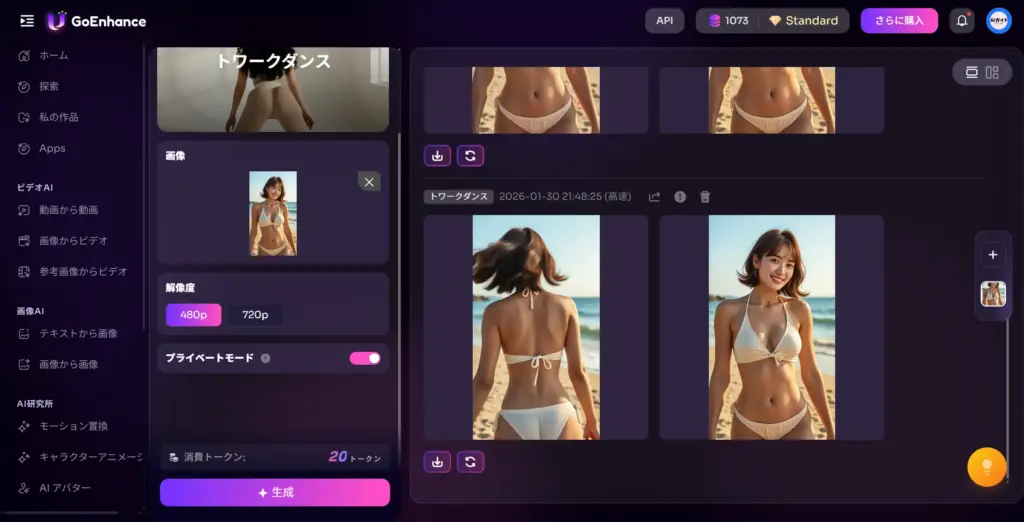Open the 1073 token balance
Viewport: 1024px width, 522px height.
[728, 21]
